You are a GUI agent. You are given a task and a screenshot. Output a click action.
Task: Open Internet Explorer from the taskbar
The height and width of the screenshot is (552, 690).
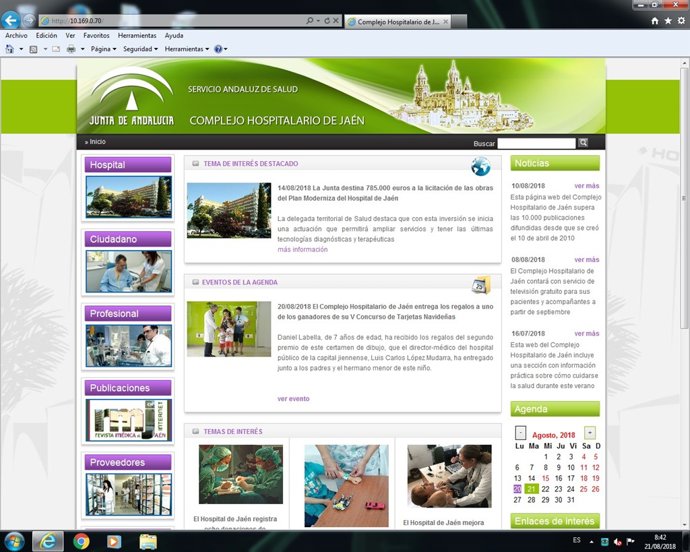pos(48,541)
